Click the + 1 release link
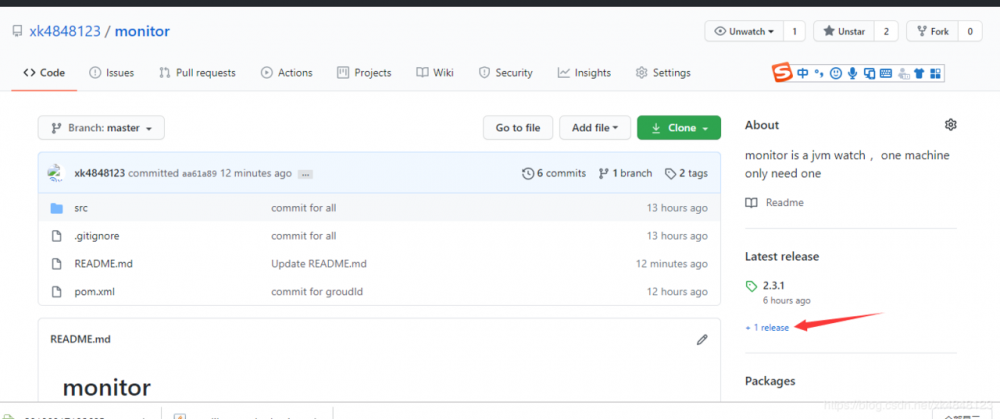Viewport: 1000px width, 419px height. click(767, 327)
